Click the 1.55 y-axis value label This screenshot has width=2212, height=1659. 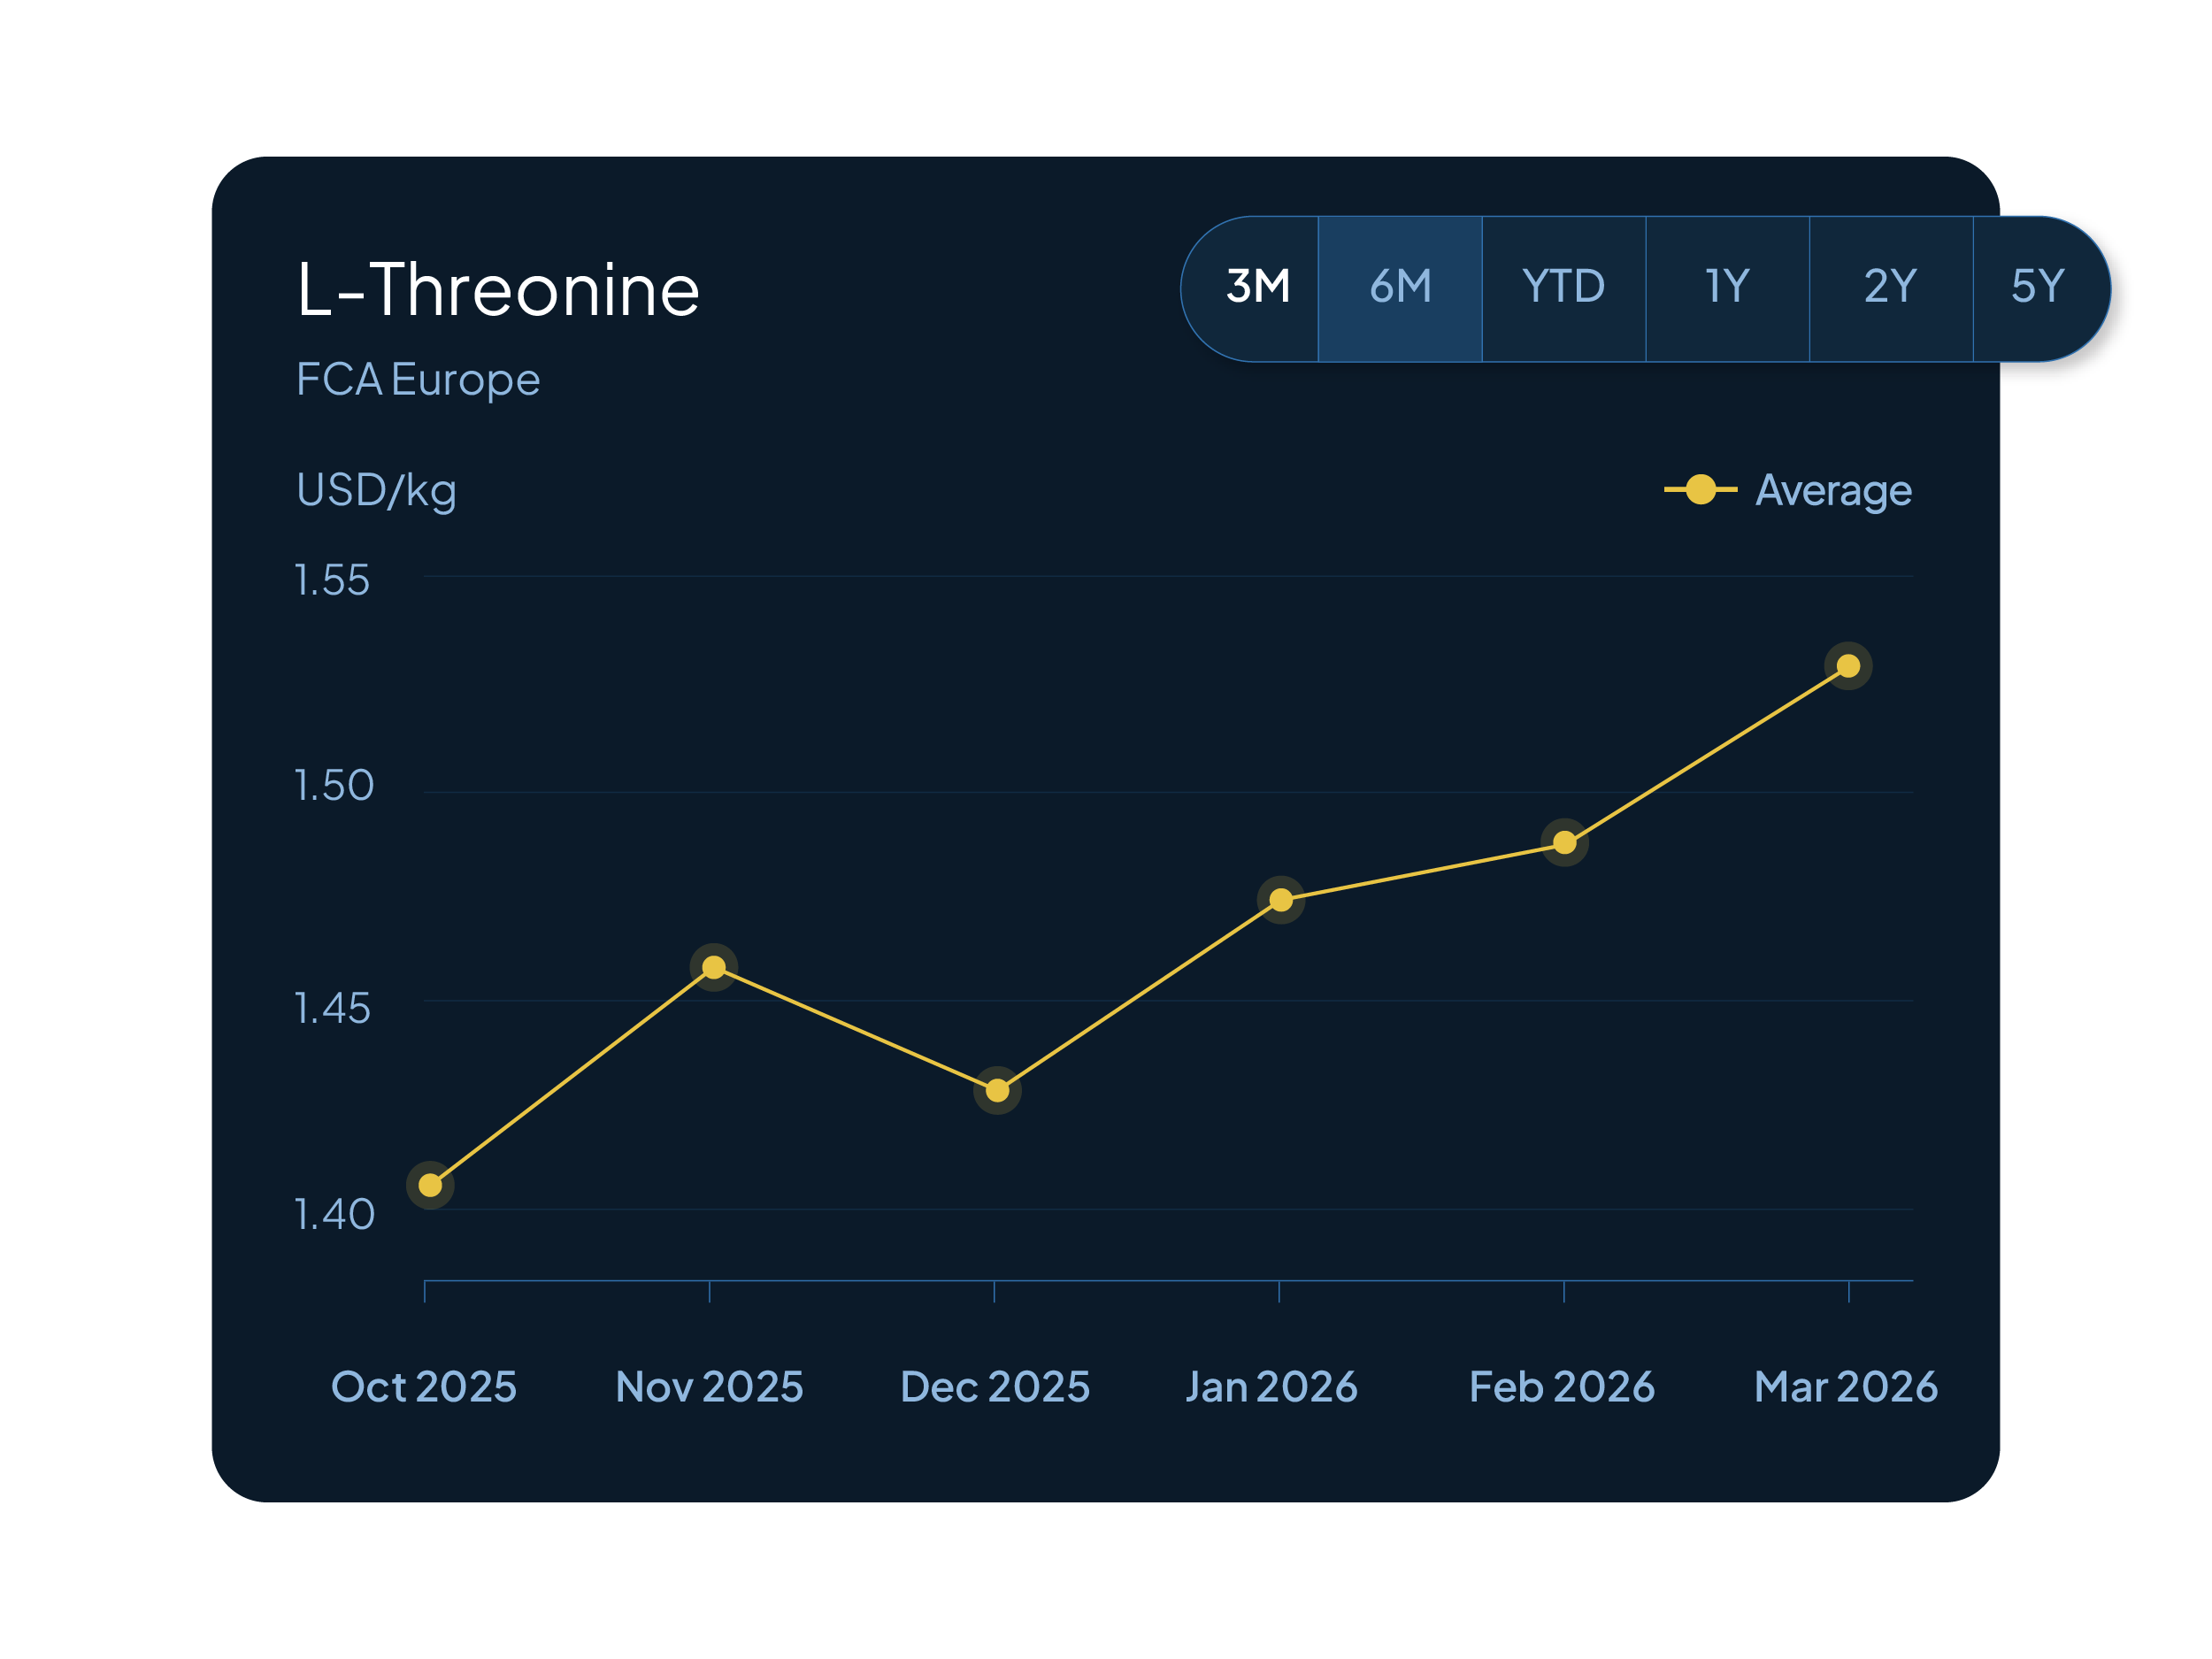[332, 581]
